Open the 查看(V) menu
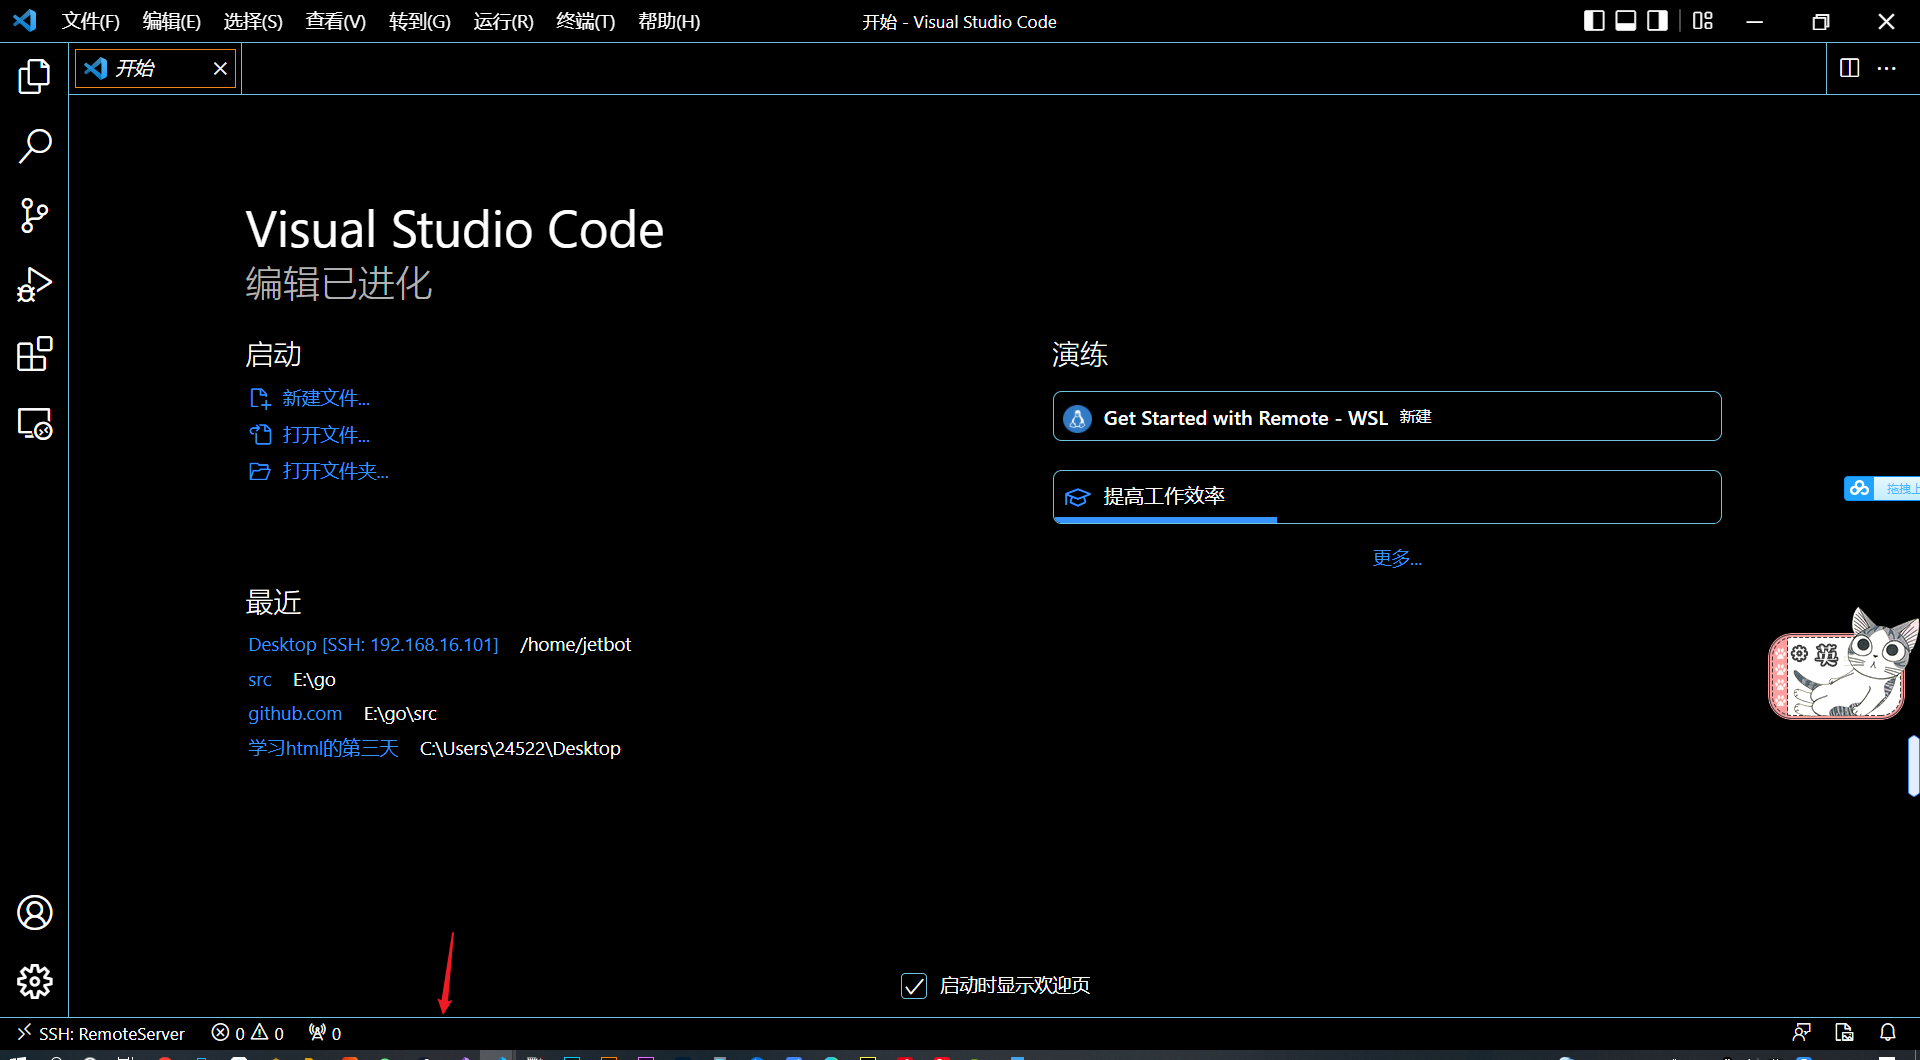 [x=336, y=21]
